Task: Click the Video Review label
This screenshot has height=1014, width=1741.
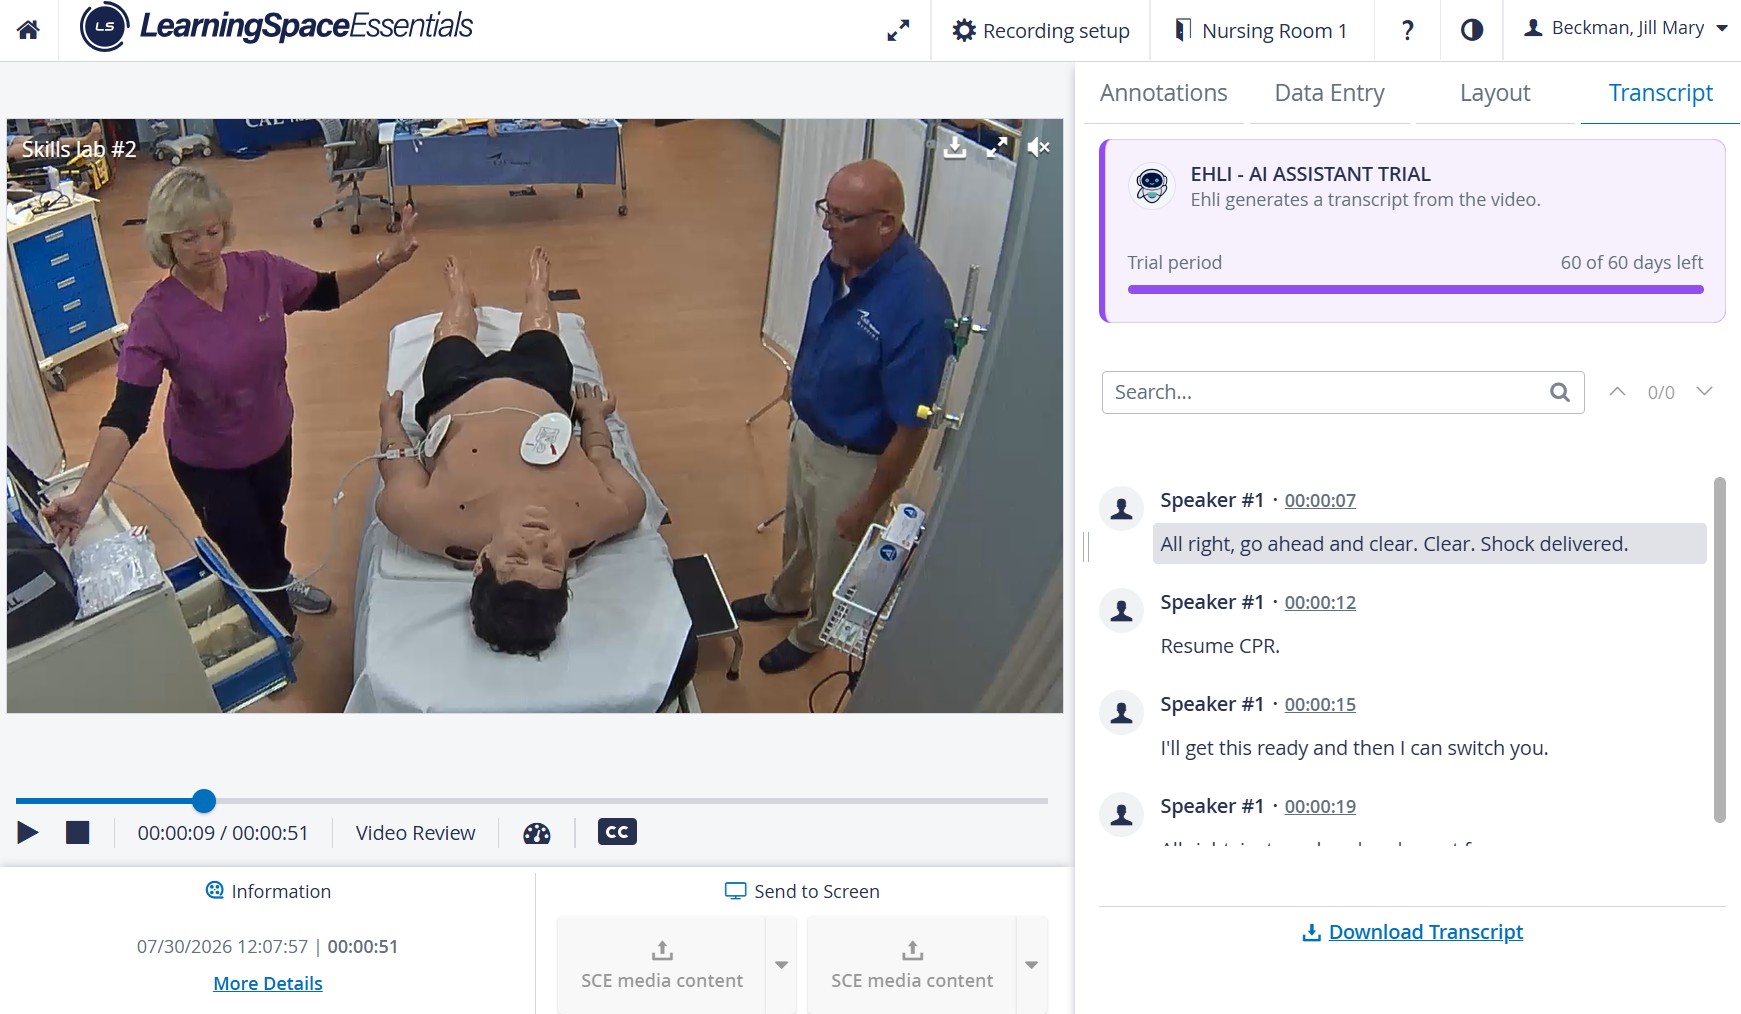Action: click(415, 833)
